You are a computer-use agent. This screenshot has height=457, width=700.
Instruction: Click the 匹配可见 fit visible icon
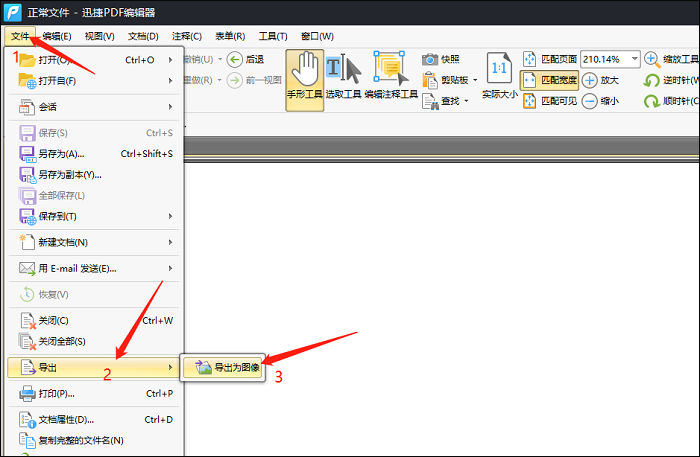click(x=529, y=101)
